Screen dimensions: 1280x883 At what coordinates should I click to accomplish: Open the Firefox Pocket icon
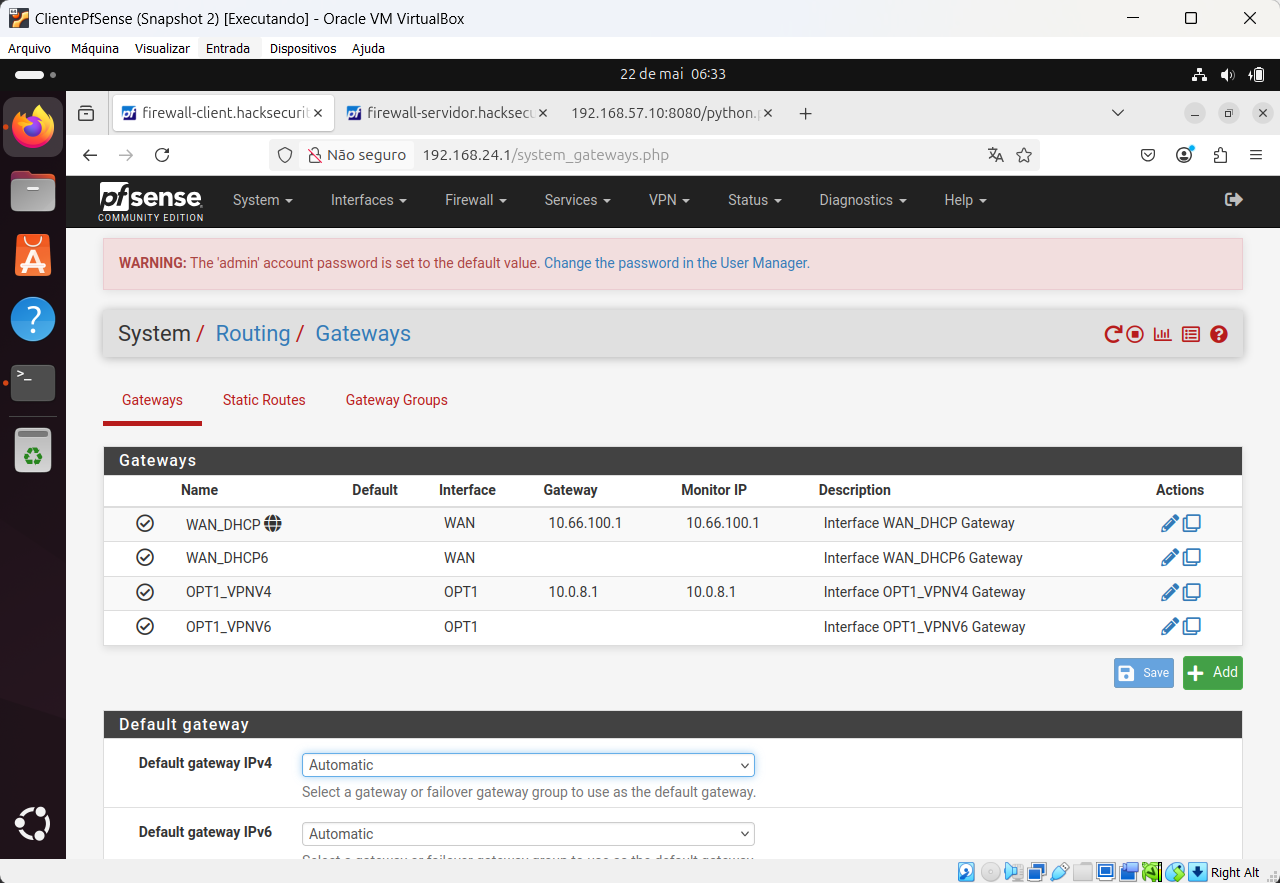[1148, 155]
